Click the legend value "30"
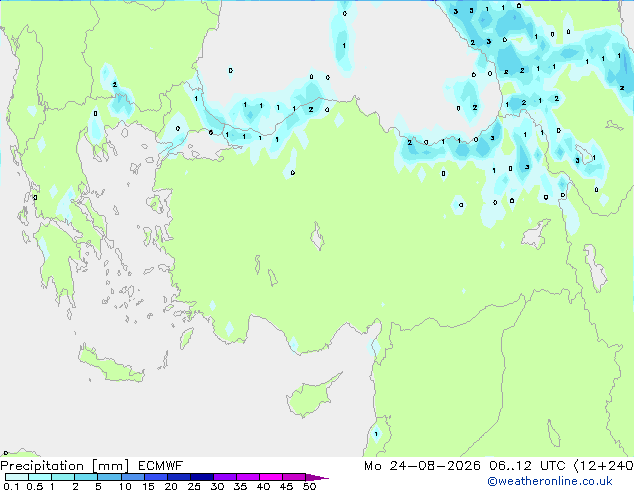This screenshot has width=634, height=490. pyautogui.click(x=217, y=486)
